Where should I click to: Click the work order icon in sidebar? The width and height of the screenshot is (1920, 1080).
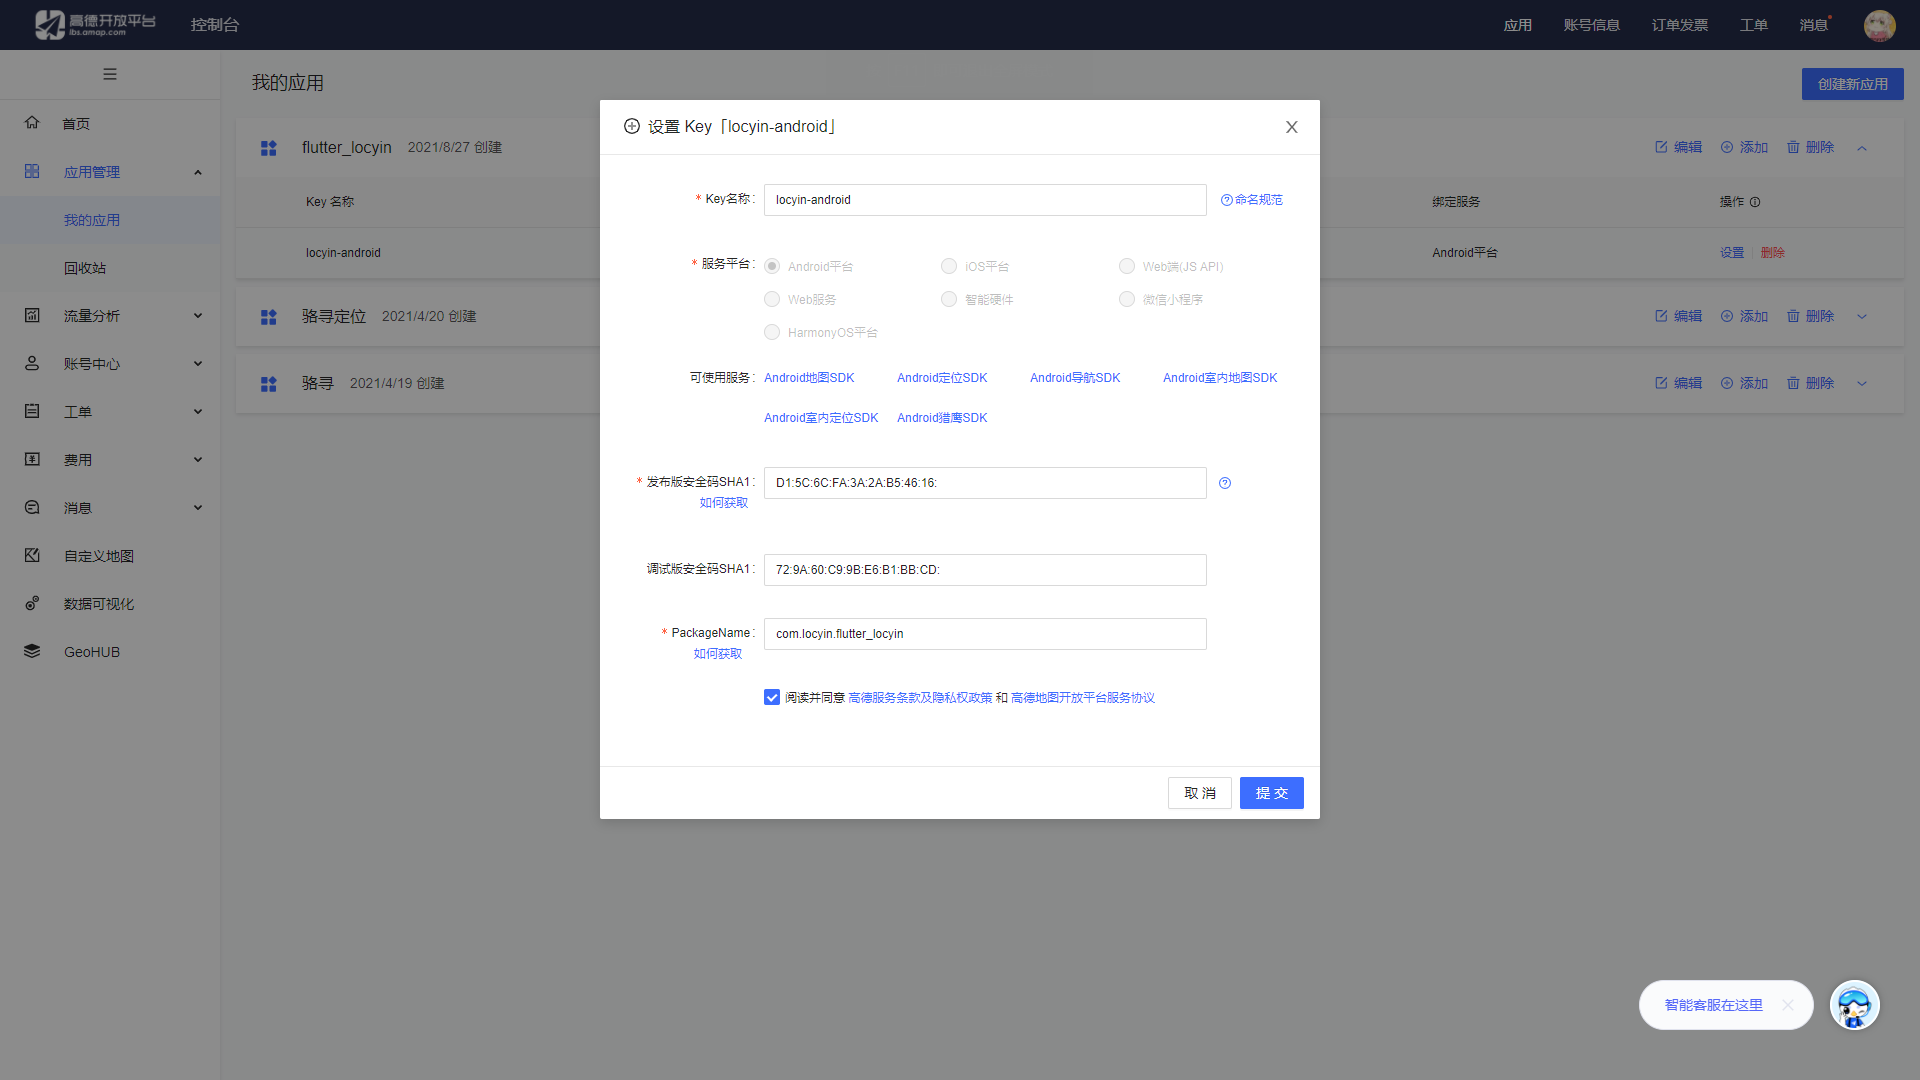(32, 411)
